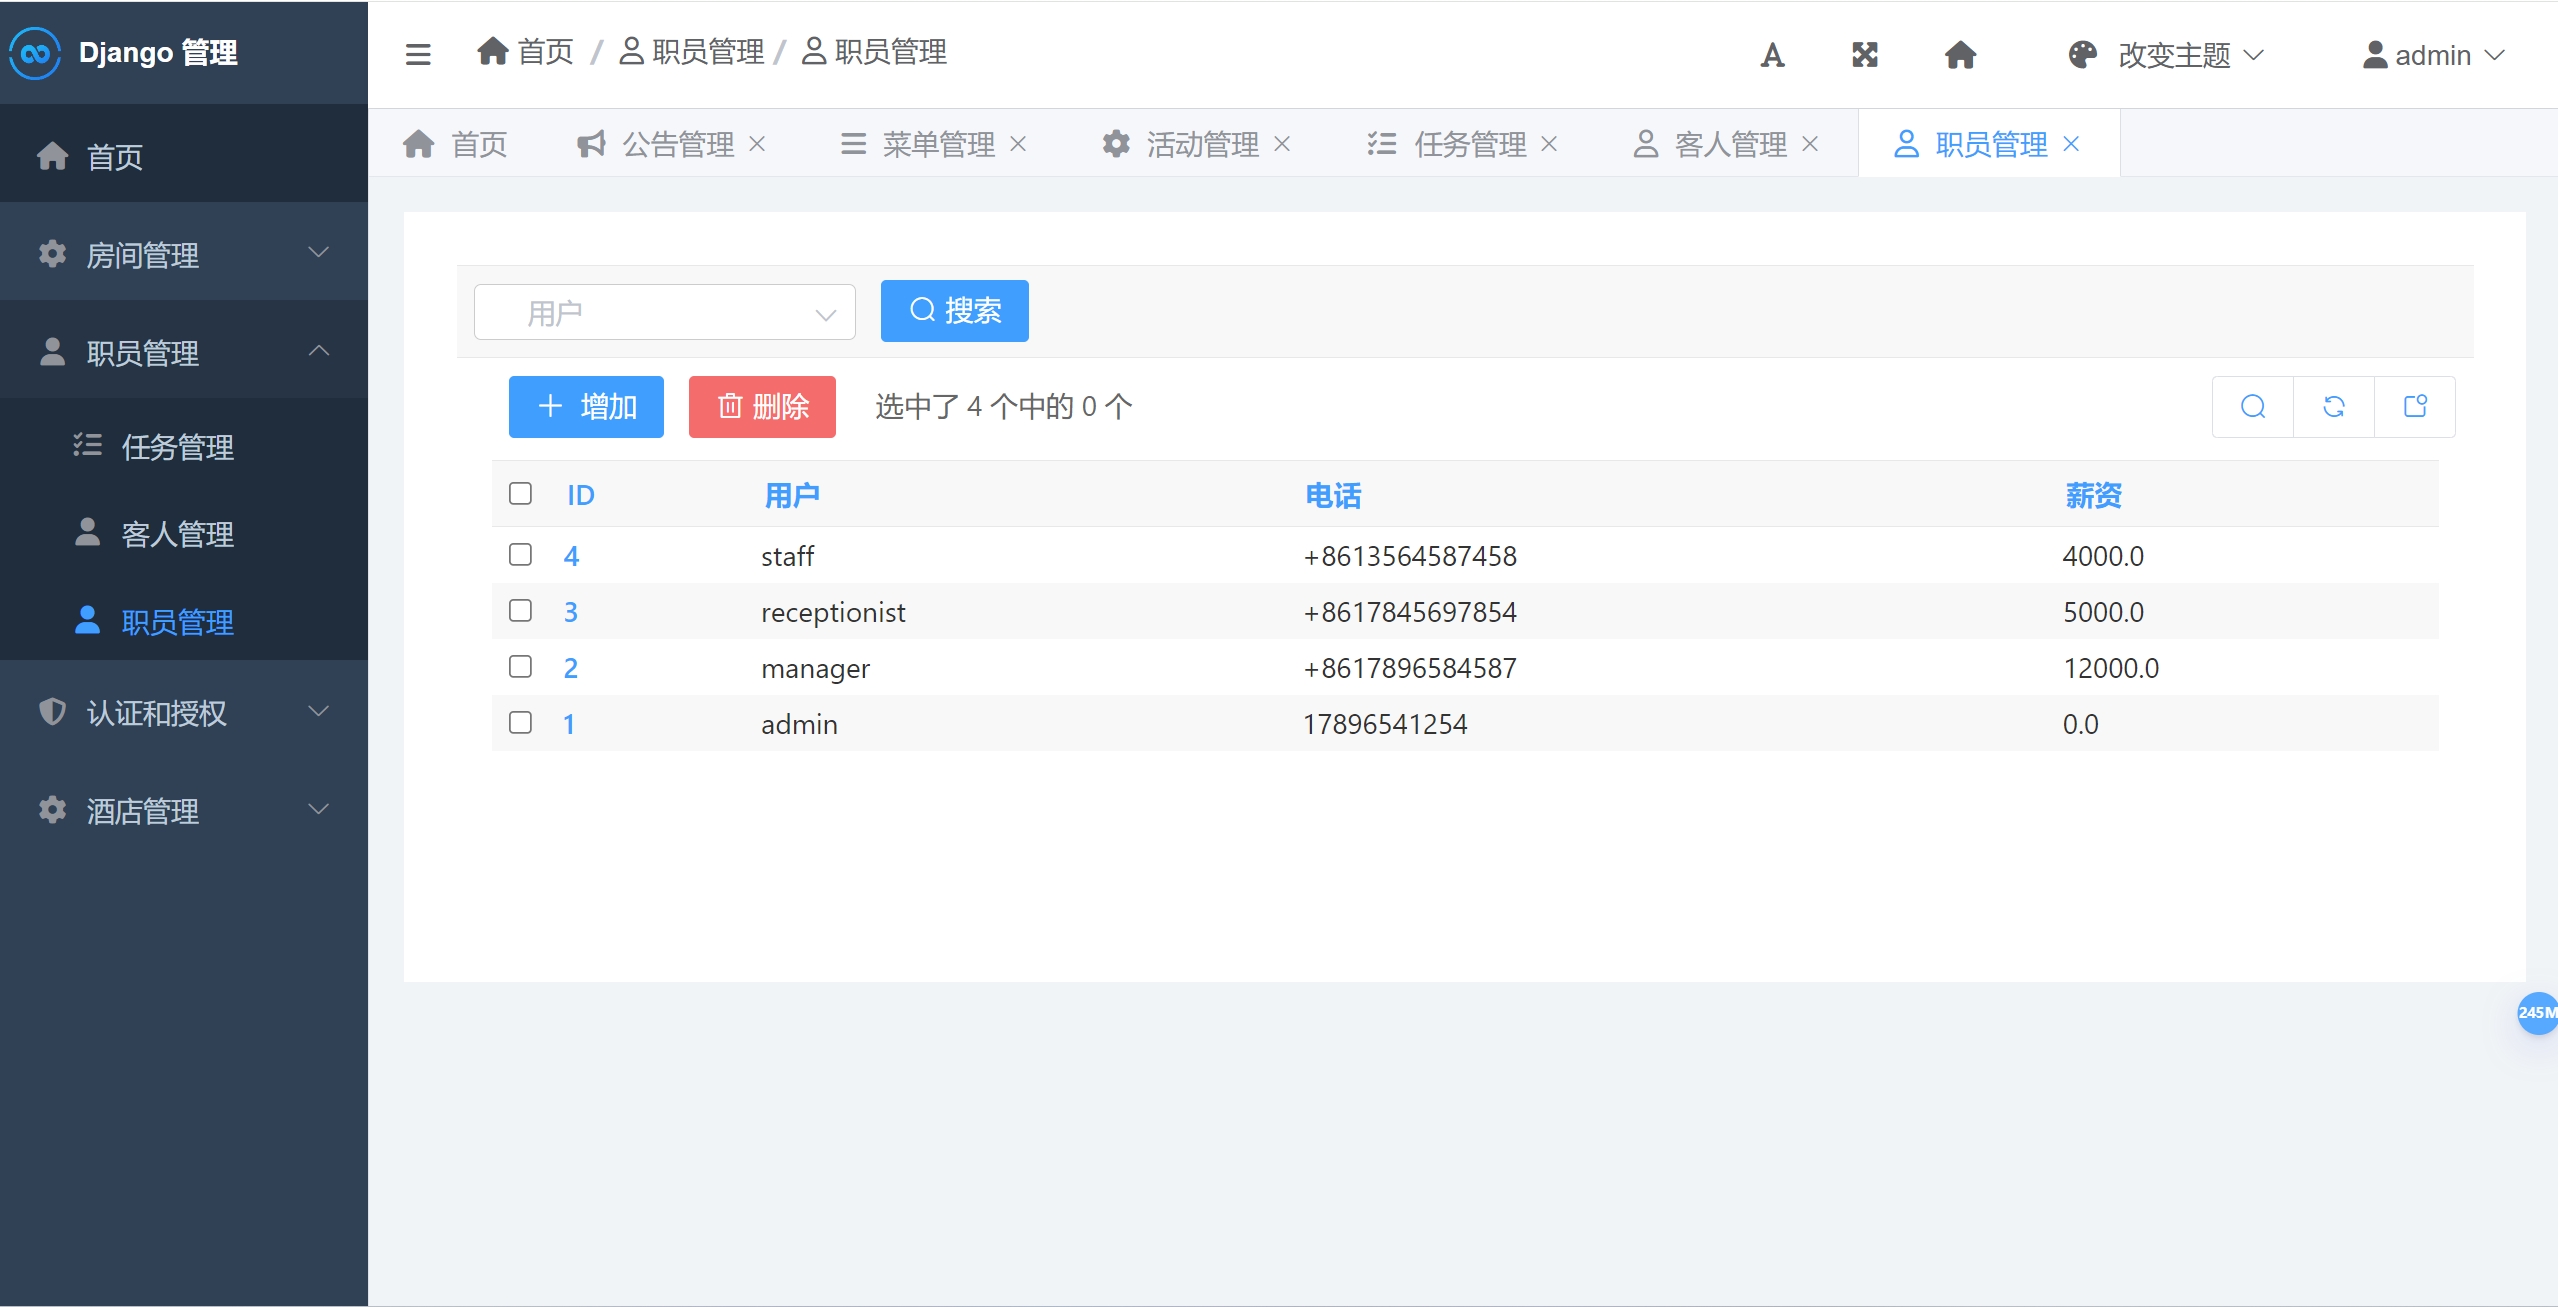Expand the 房间管理 sidebar menu
Screen dimensions: 2558x1307
click(184, 254)
